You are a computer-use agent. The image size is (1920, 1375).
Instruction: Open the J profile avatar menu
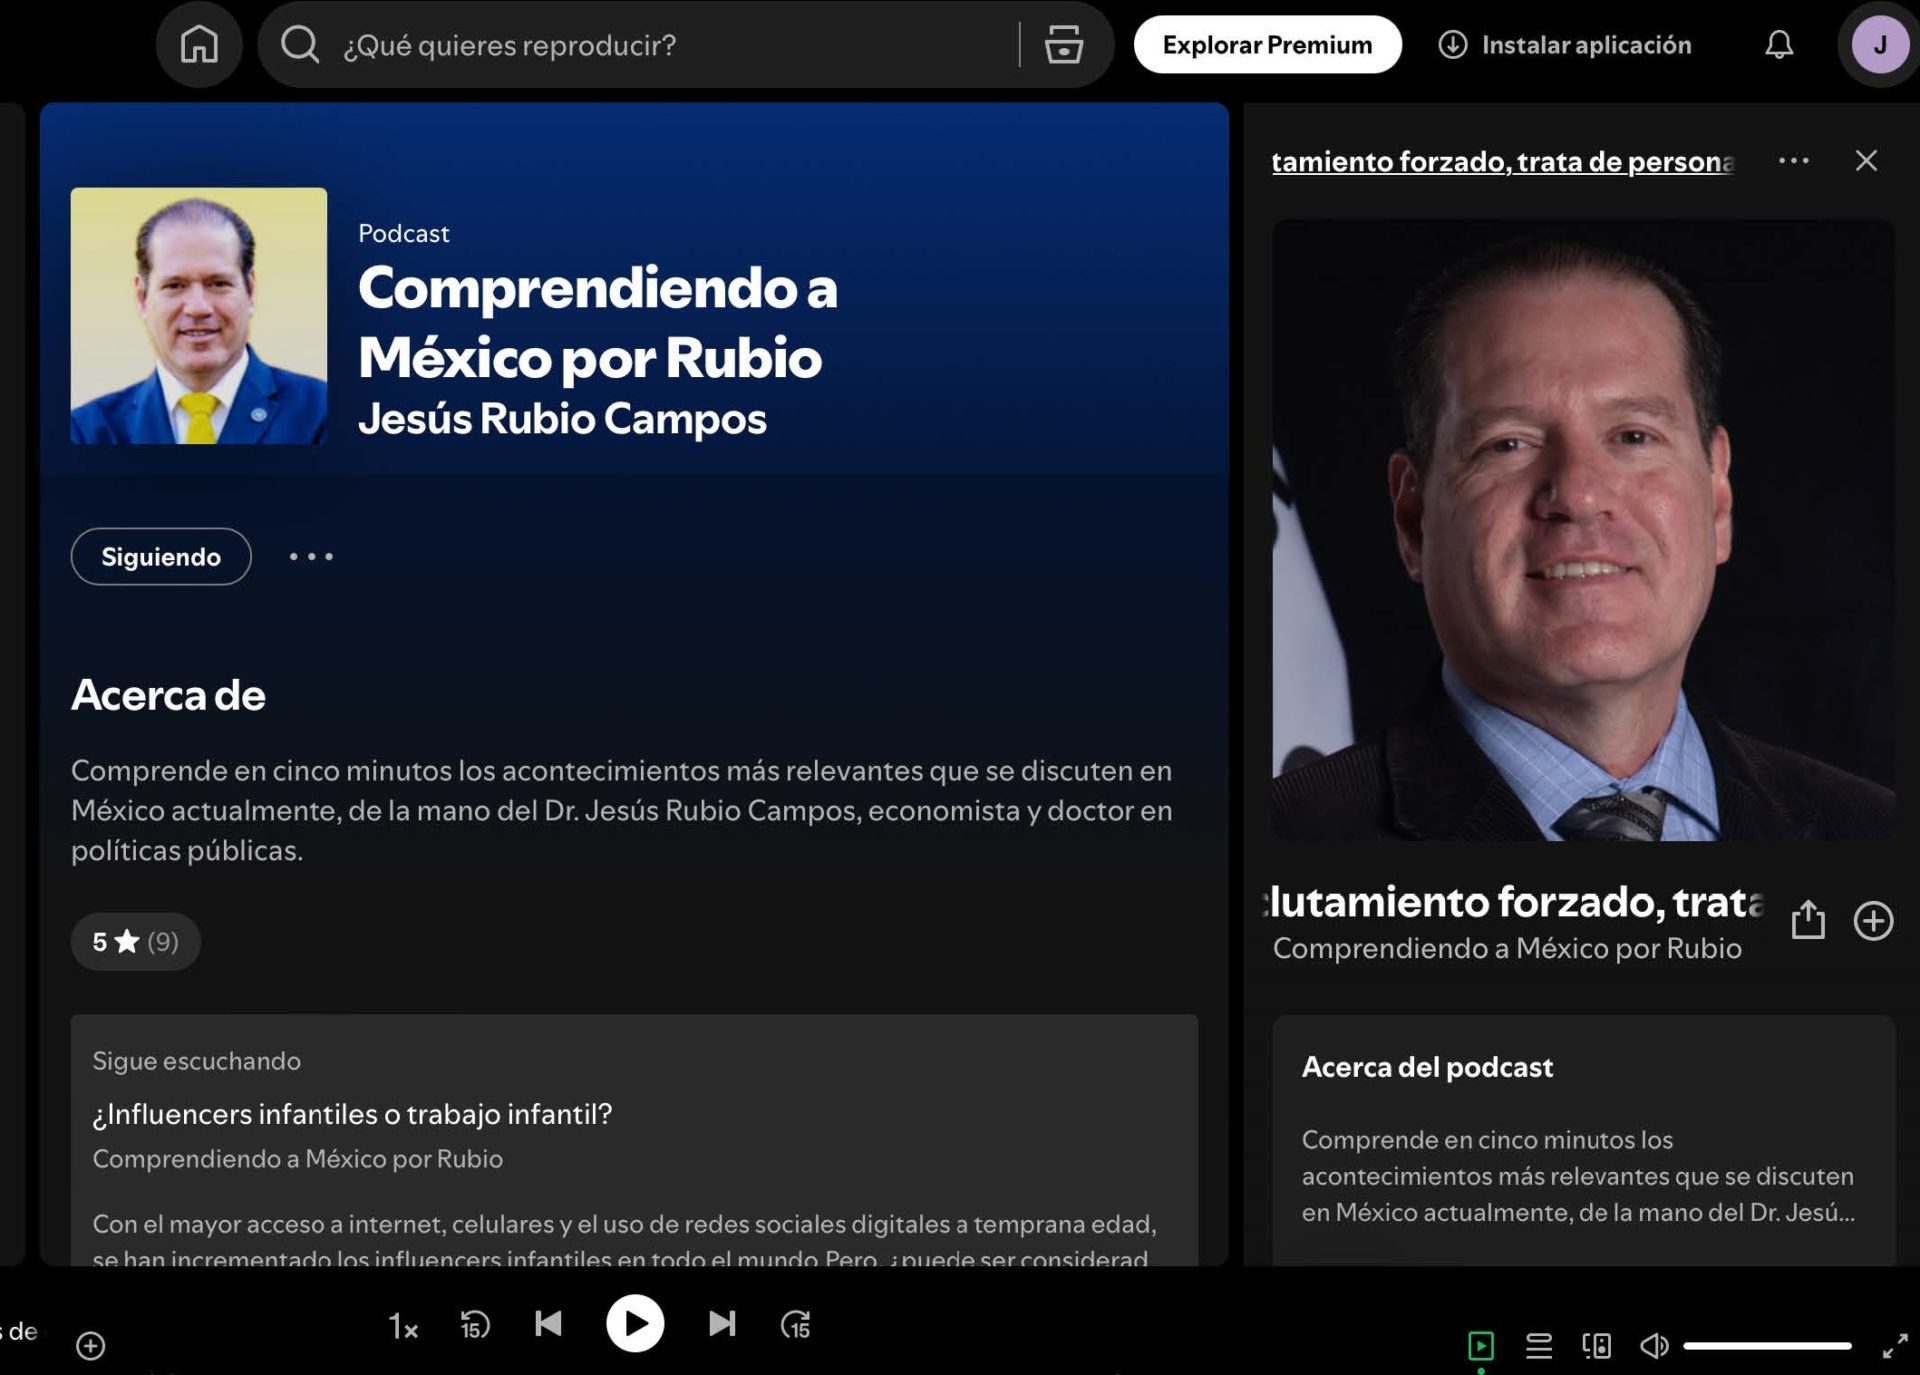coord(1880,45)
